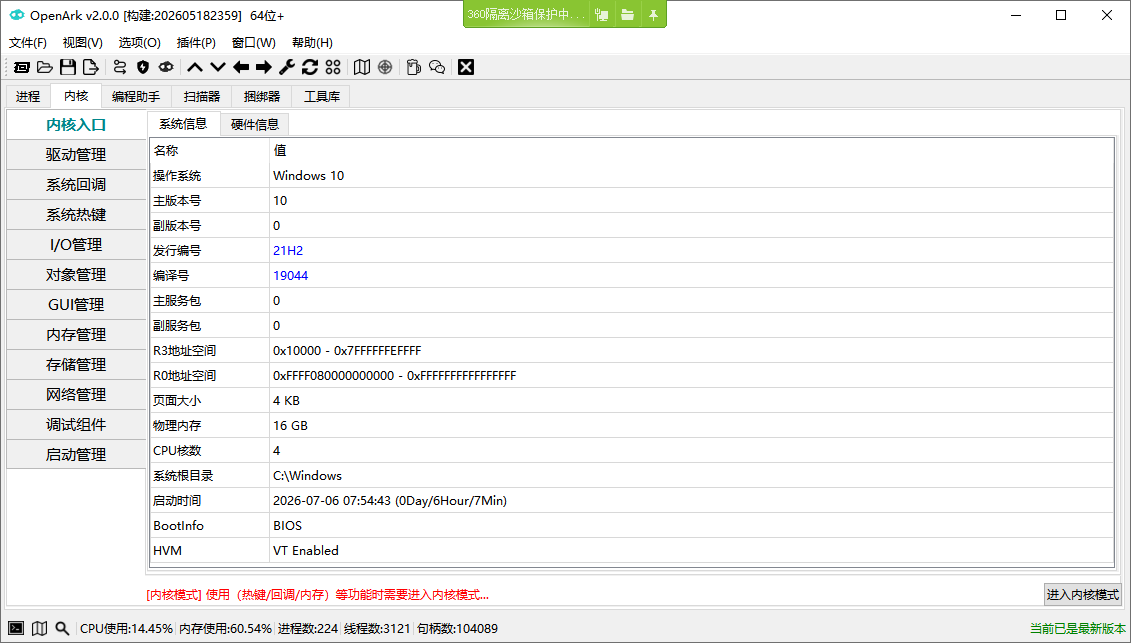
Task: Click the HVM value VT Enabled
Action: [x=306, y=551]
